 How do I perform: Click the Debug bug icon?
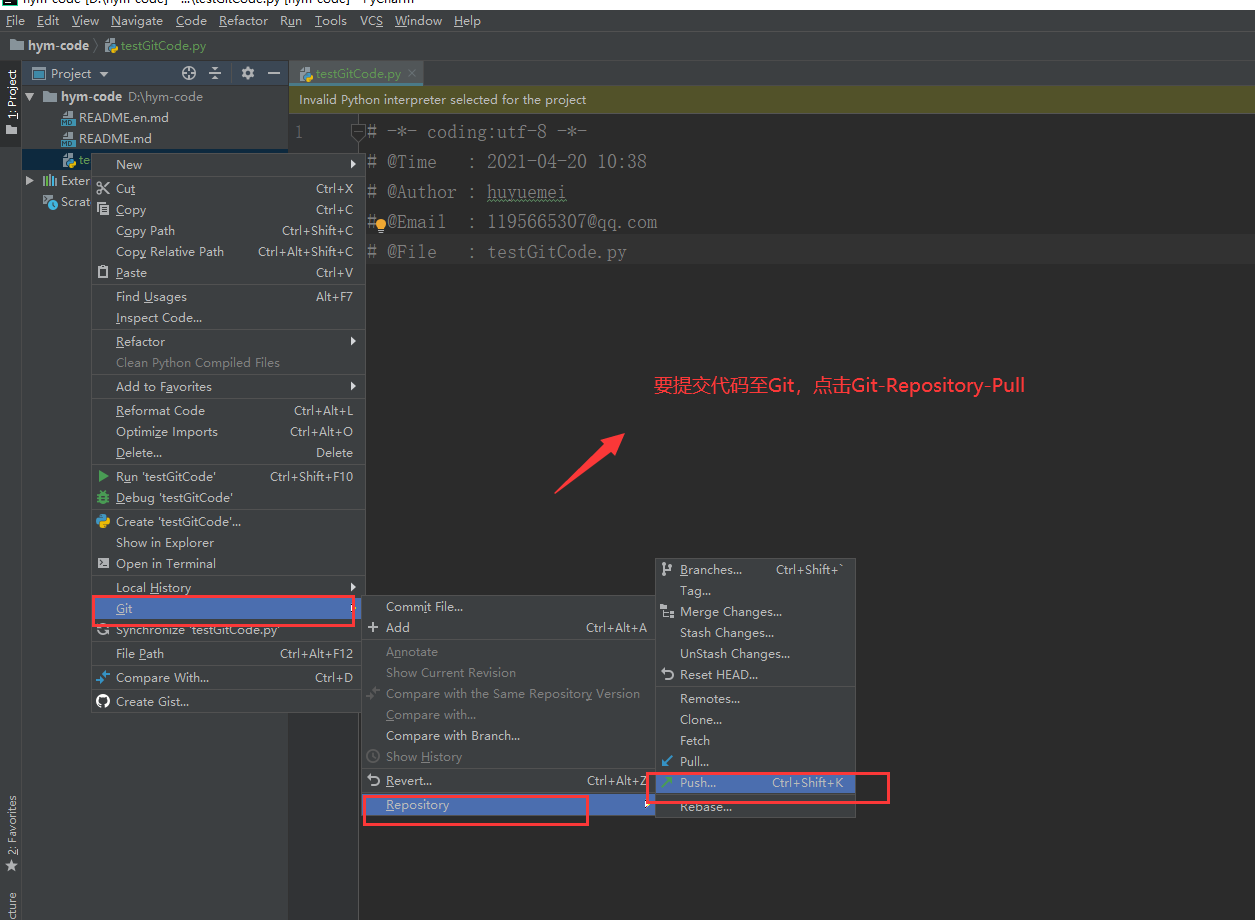[103, 497]
